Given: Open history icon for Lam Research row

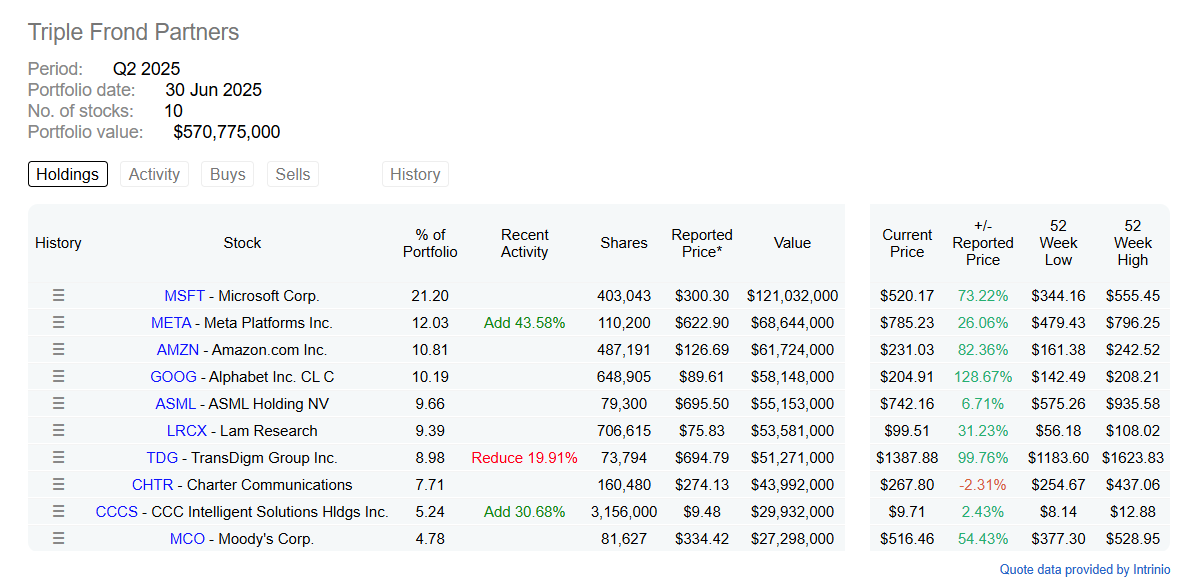Looking at the screenshot, I should (58, 431).
